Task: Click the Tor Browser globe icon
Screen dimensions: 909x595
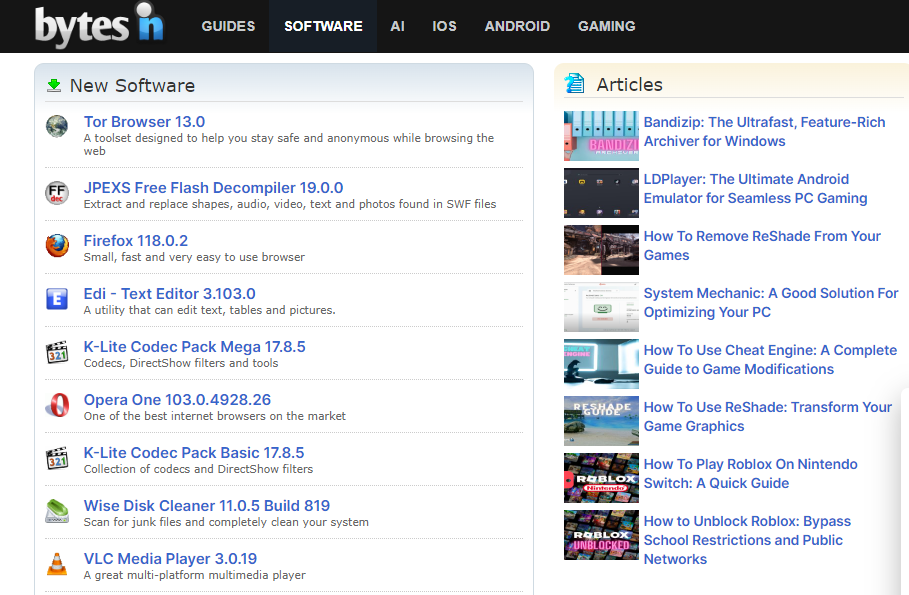Action: click(57, 126)
